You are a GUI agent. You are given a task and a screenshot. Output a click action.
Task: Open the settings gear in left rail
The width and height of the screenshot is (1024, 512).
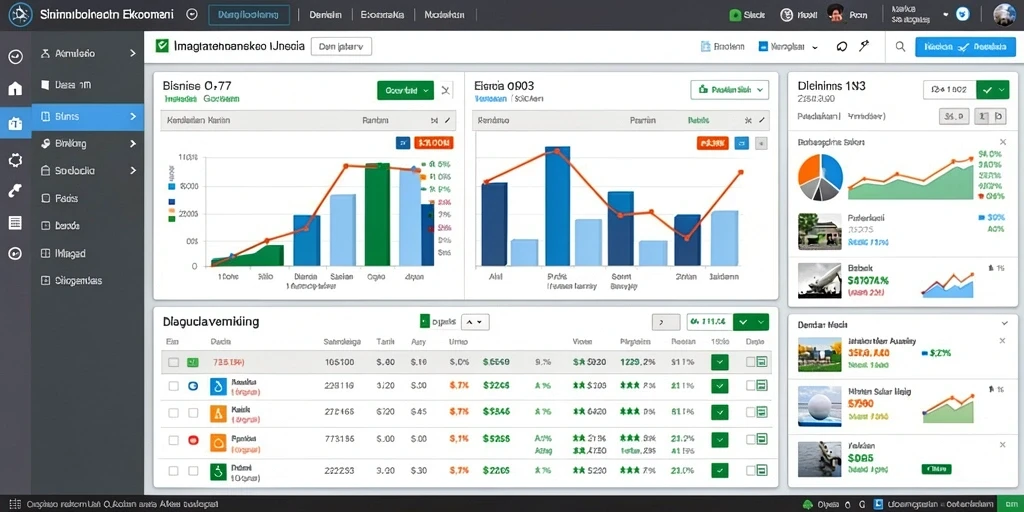pos(15,160)
